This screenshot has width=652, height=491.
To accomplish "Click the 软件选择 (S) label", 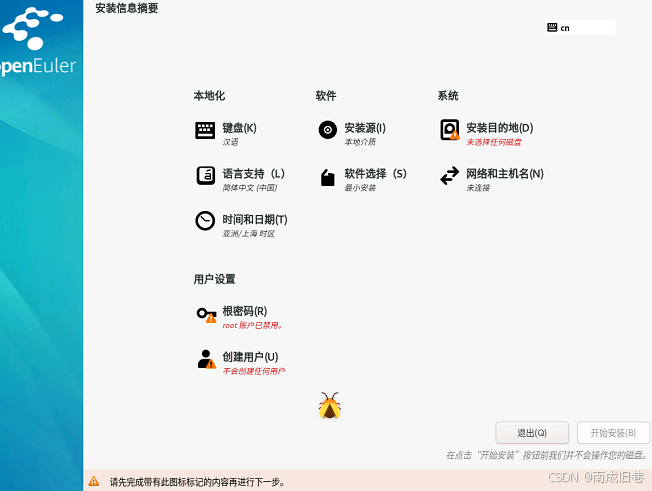I will (x=375, y=174).
